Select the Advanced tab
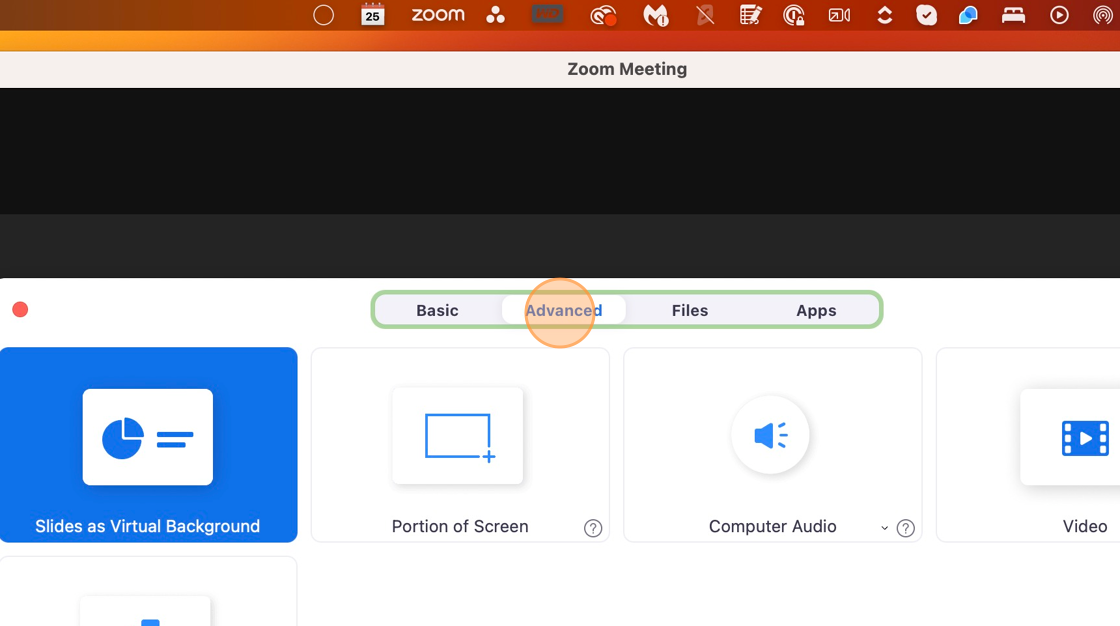The height and width of the screenshot is (626, 1120). tap(564, 310)
